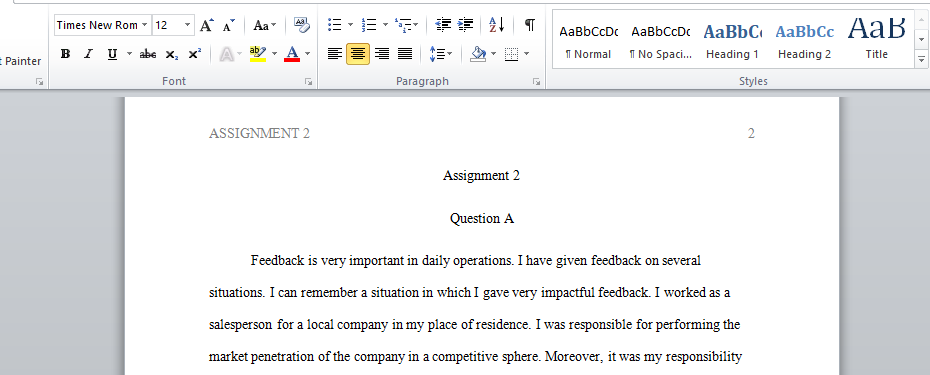Click the Sort icon
The height and width of the screenshot is (375, 930).
coord(496,25)
